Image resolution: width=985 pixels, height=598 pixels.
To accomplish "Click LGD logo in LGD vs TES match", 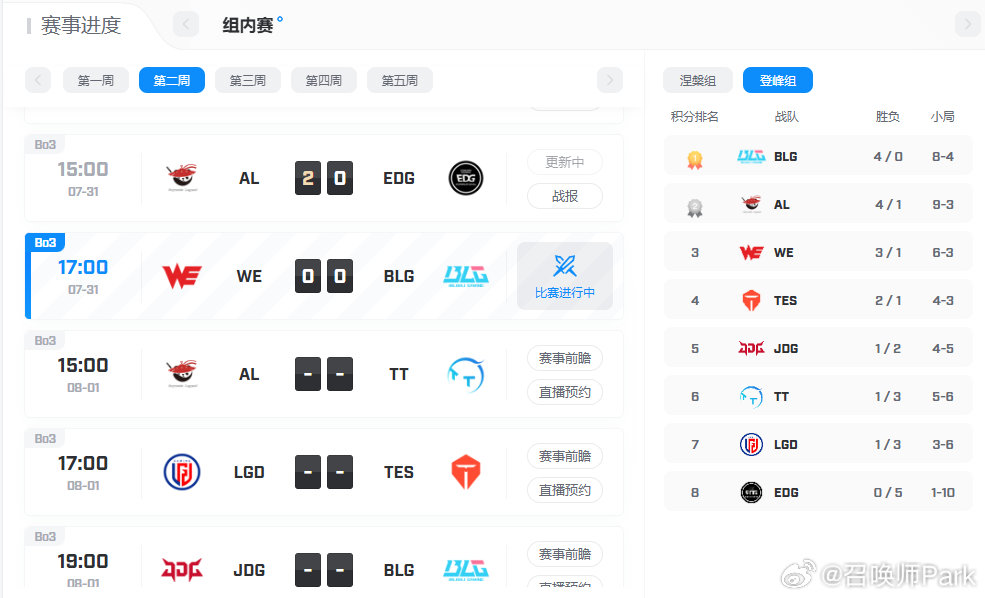I will tap(182, 472).
